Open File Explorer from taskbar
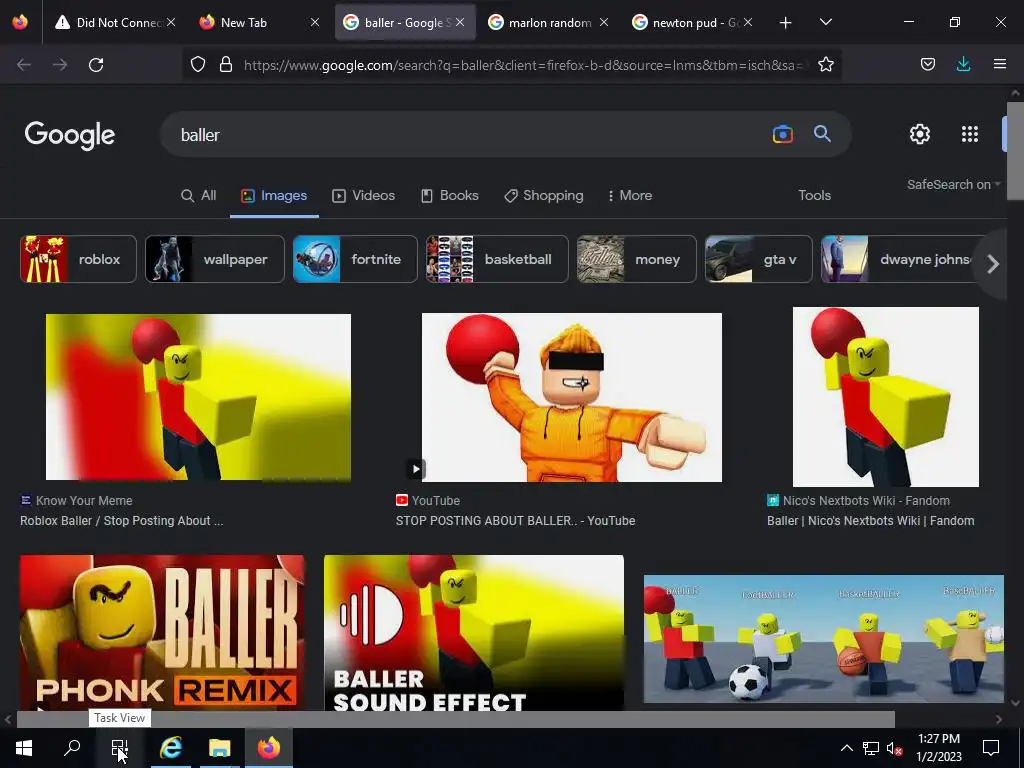 [x=219, y=748]
